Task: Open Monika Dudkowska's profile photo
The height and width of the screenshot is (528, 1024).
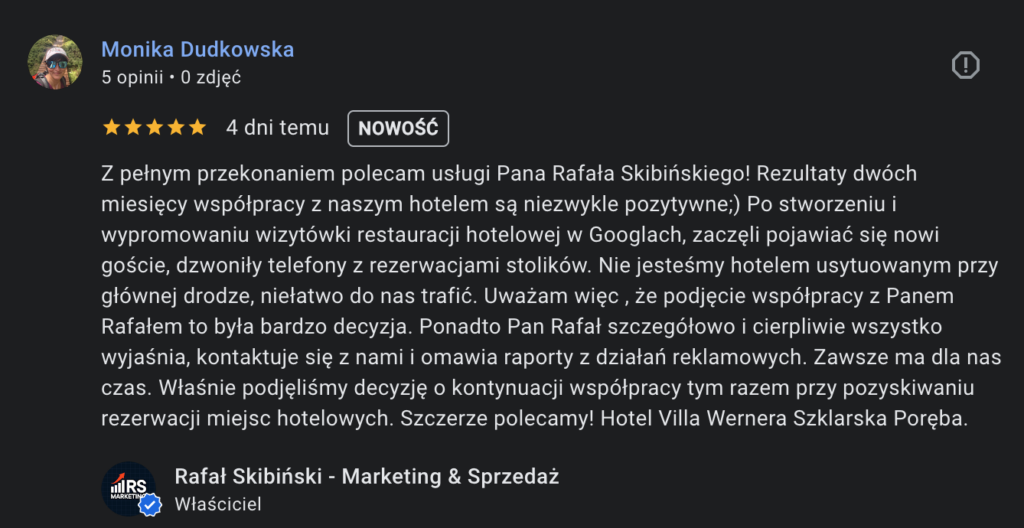Action: pyautogui.click(x=55, y=62)
